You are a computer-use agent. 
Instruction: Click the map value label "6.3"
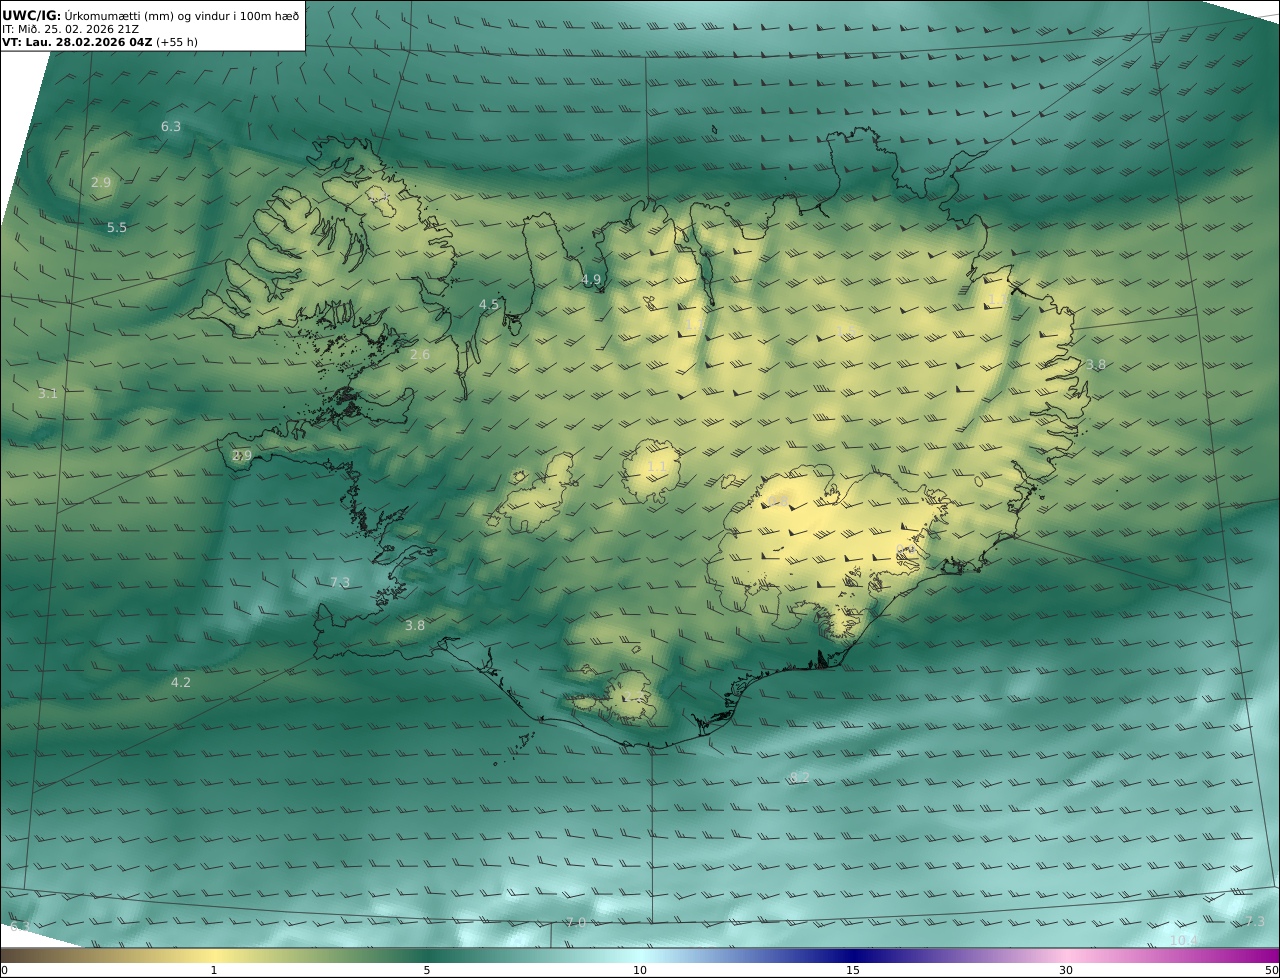171,127
